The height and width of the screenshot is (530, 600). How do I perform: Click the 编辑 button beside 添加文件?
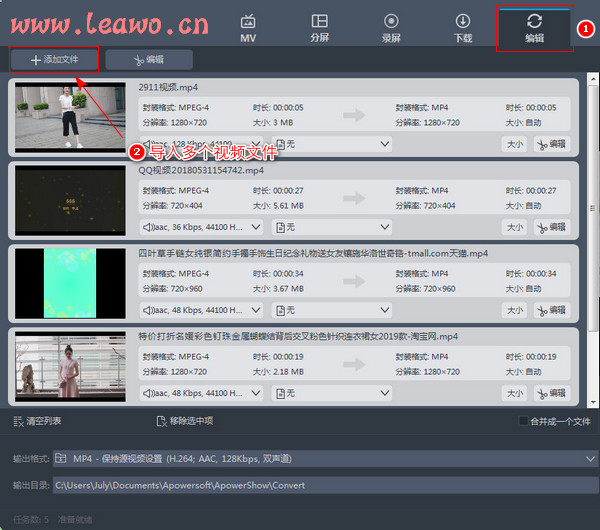[x=149, y=59]
